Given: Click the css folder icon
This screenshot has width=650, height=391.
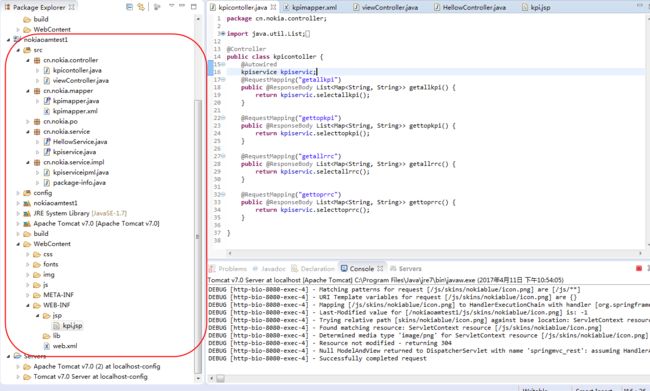Looking at the screenshot, I should click(x=37, y=254).
